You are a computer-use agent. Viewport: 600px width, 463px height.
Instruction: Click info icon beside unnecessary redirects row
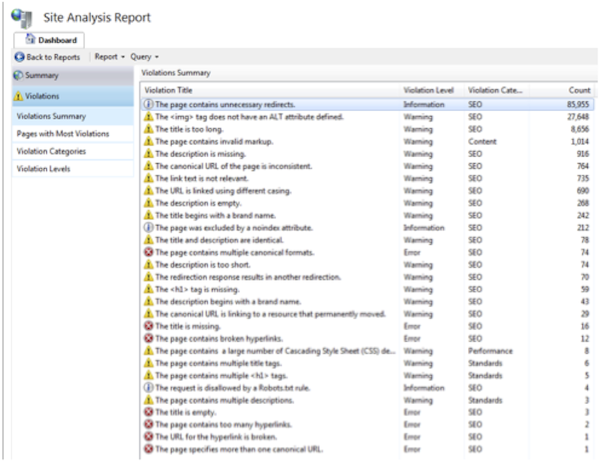point(148,104)
